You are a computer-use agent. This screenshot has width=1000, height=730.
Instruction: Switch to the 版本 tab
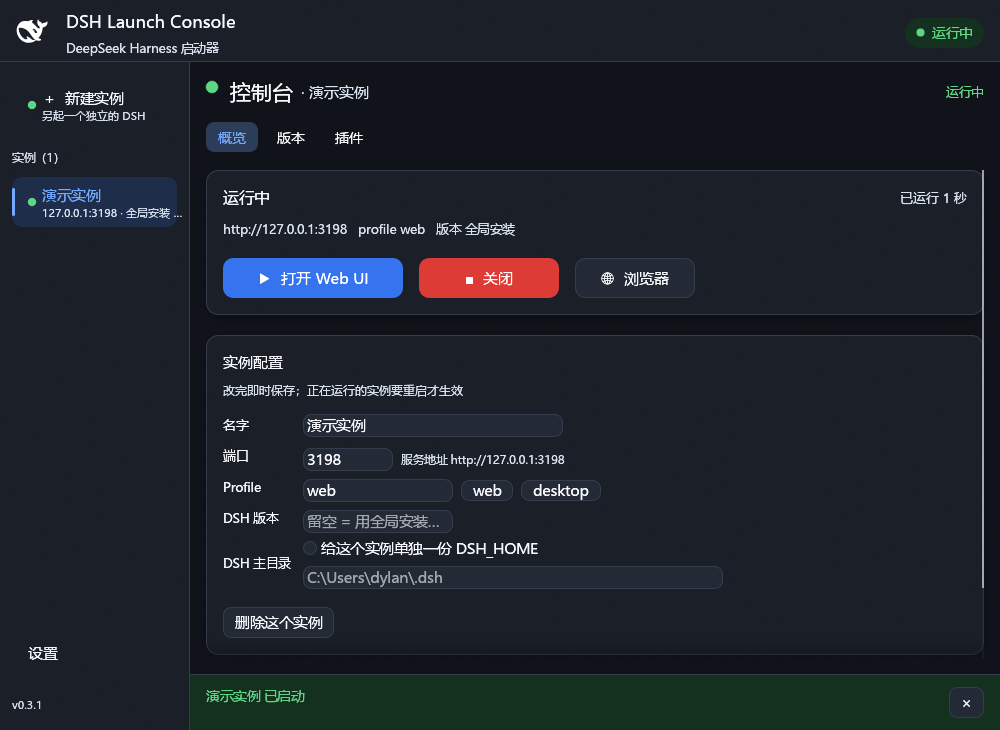291,138
